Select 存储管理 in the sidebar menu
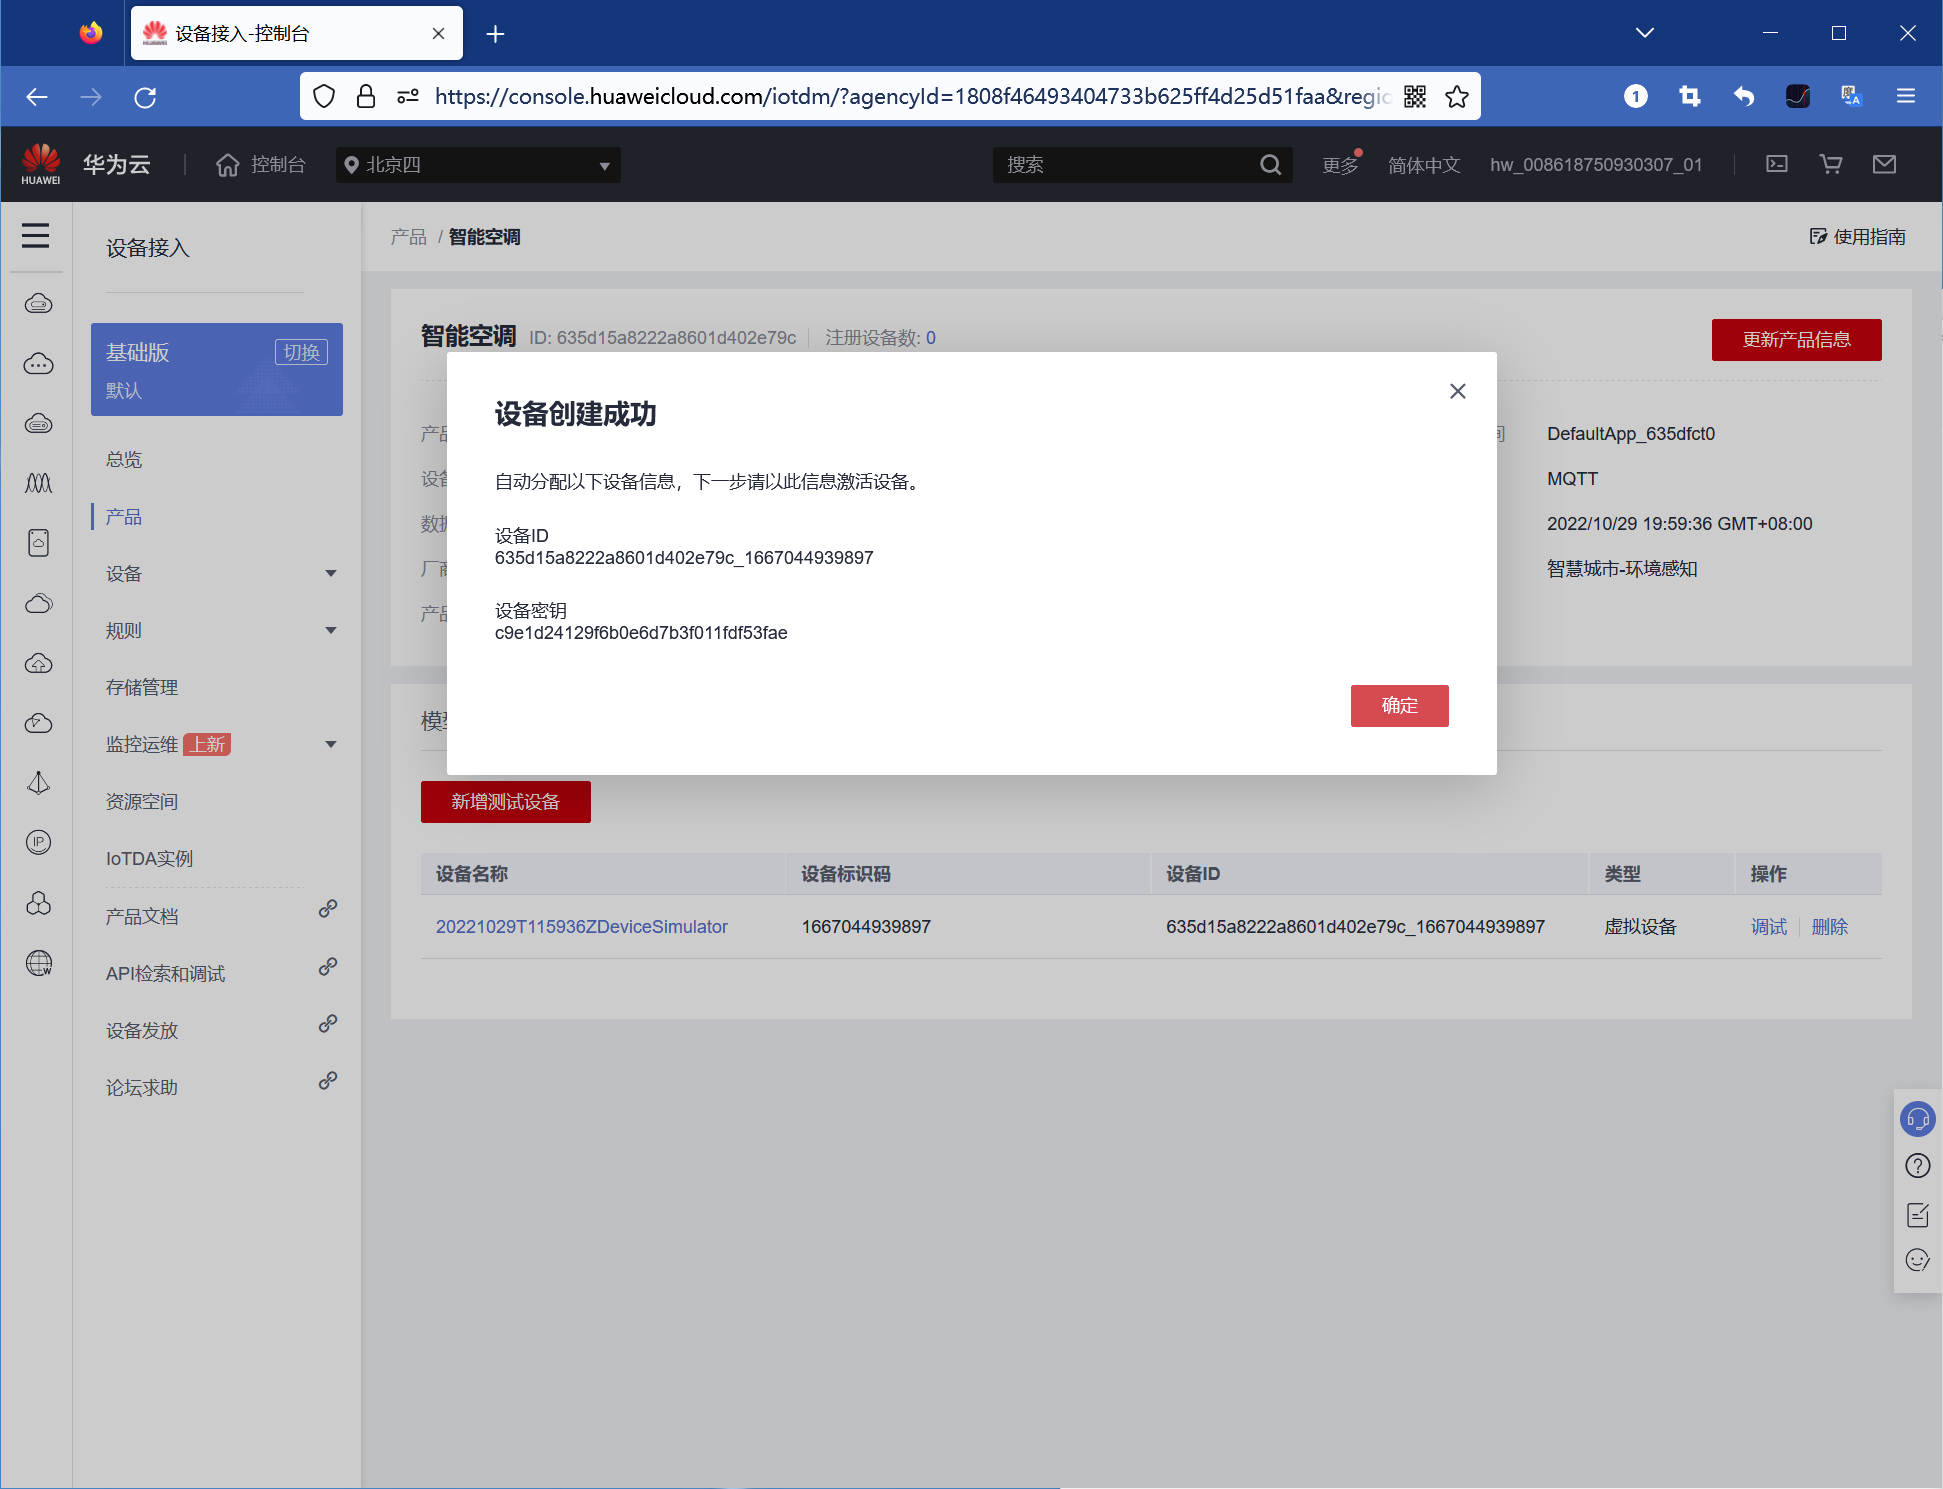The image size is (1943, 1489). [x=142, y=688]
